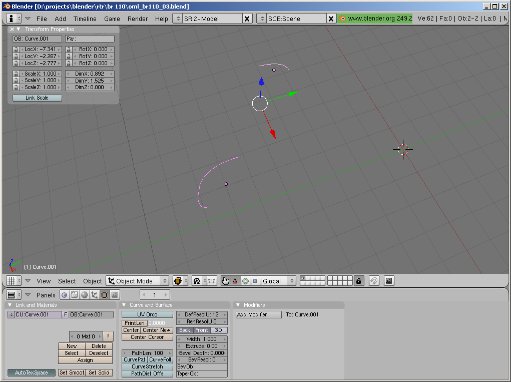The height and width of the screenshot is (382, 511).
Task: Toggle the LocX lock icon
Action: point(16,49)
